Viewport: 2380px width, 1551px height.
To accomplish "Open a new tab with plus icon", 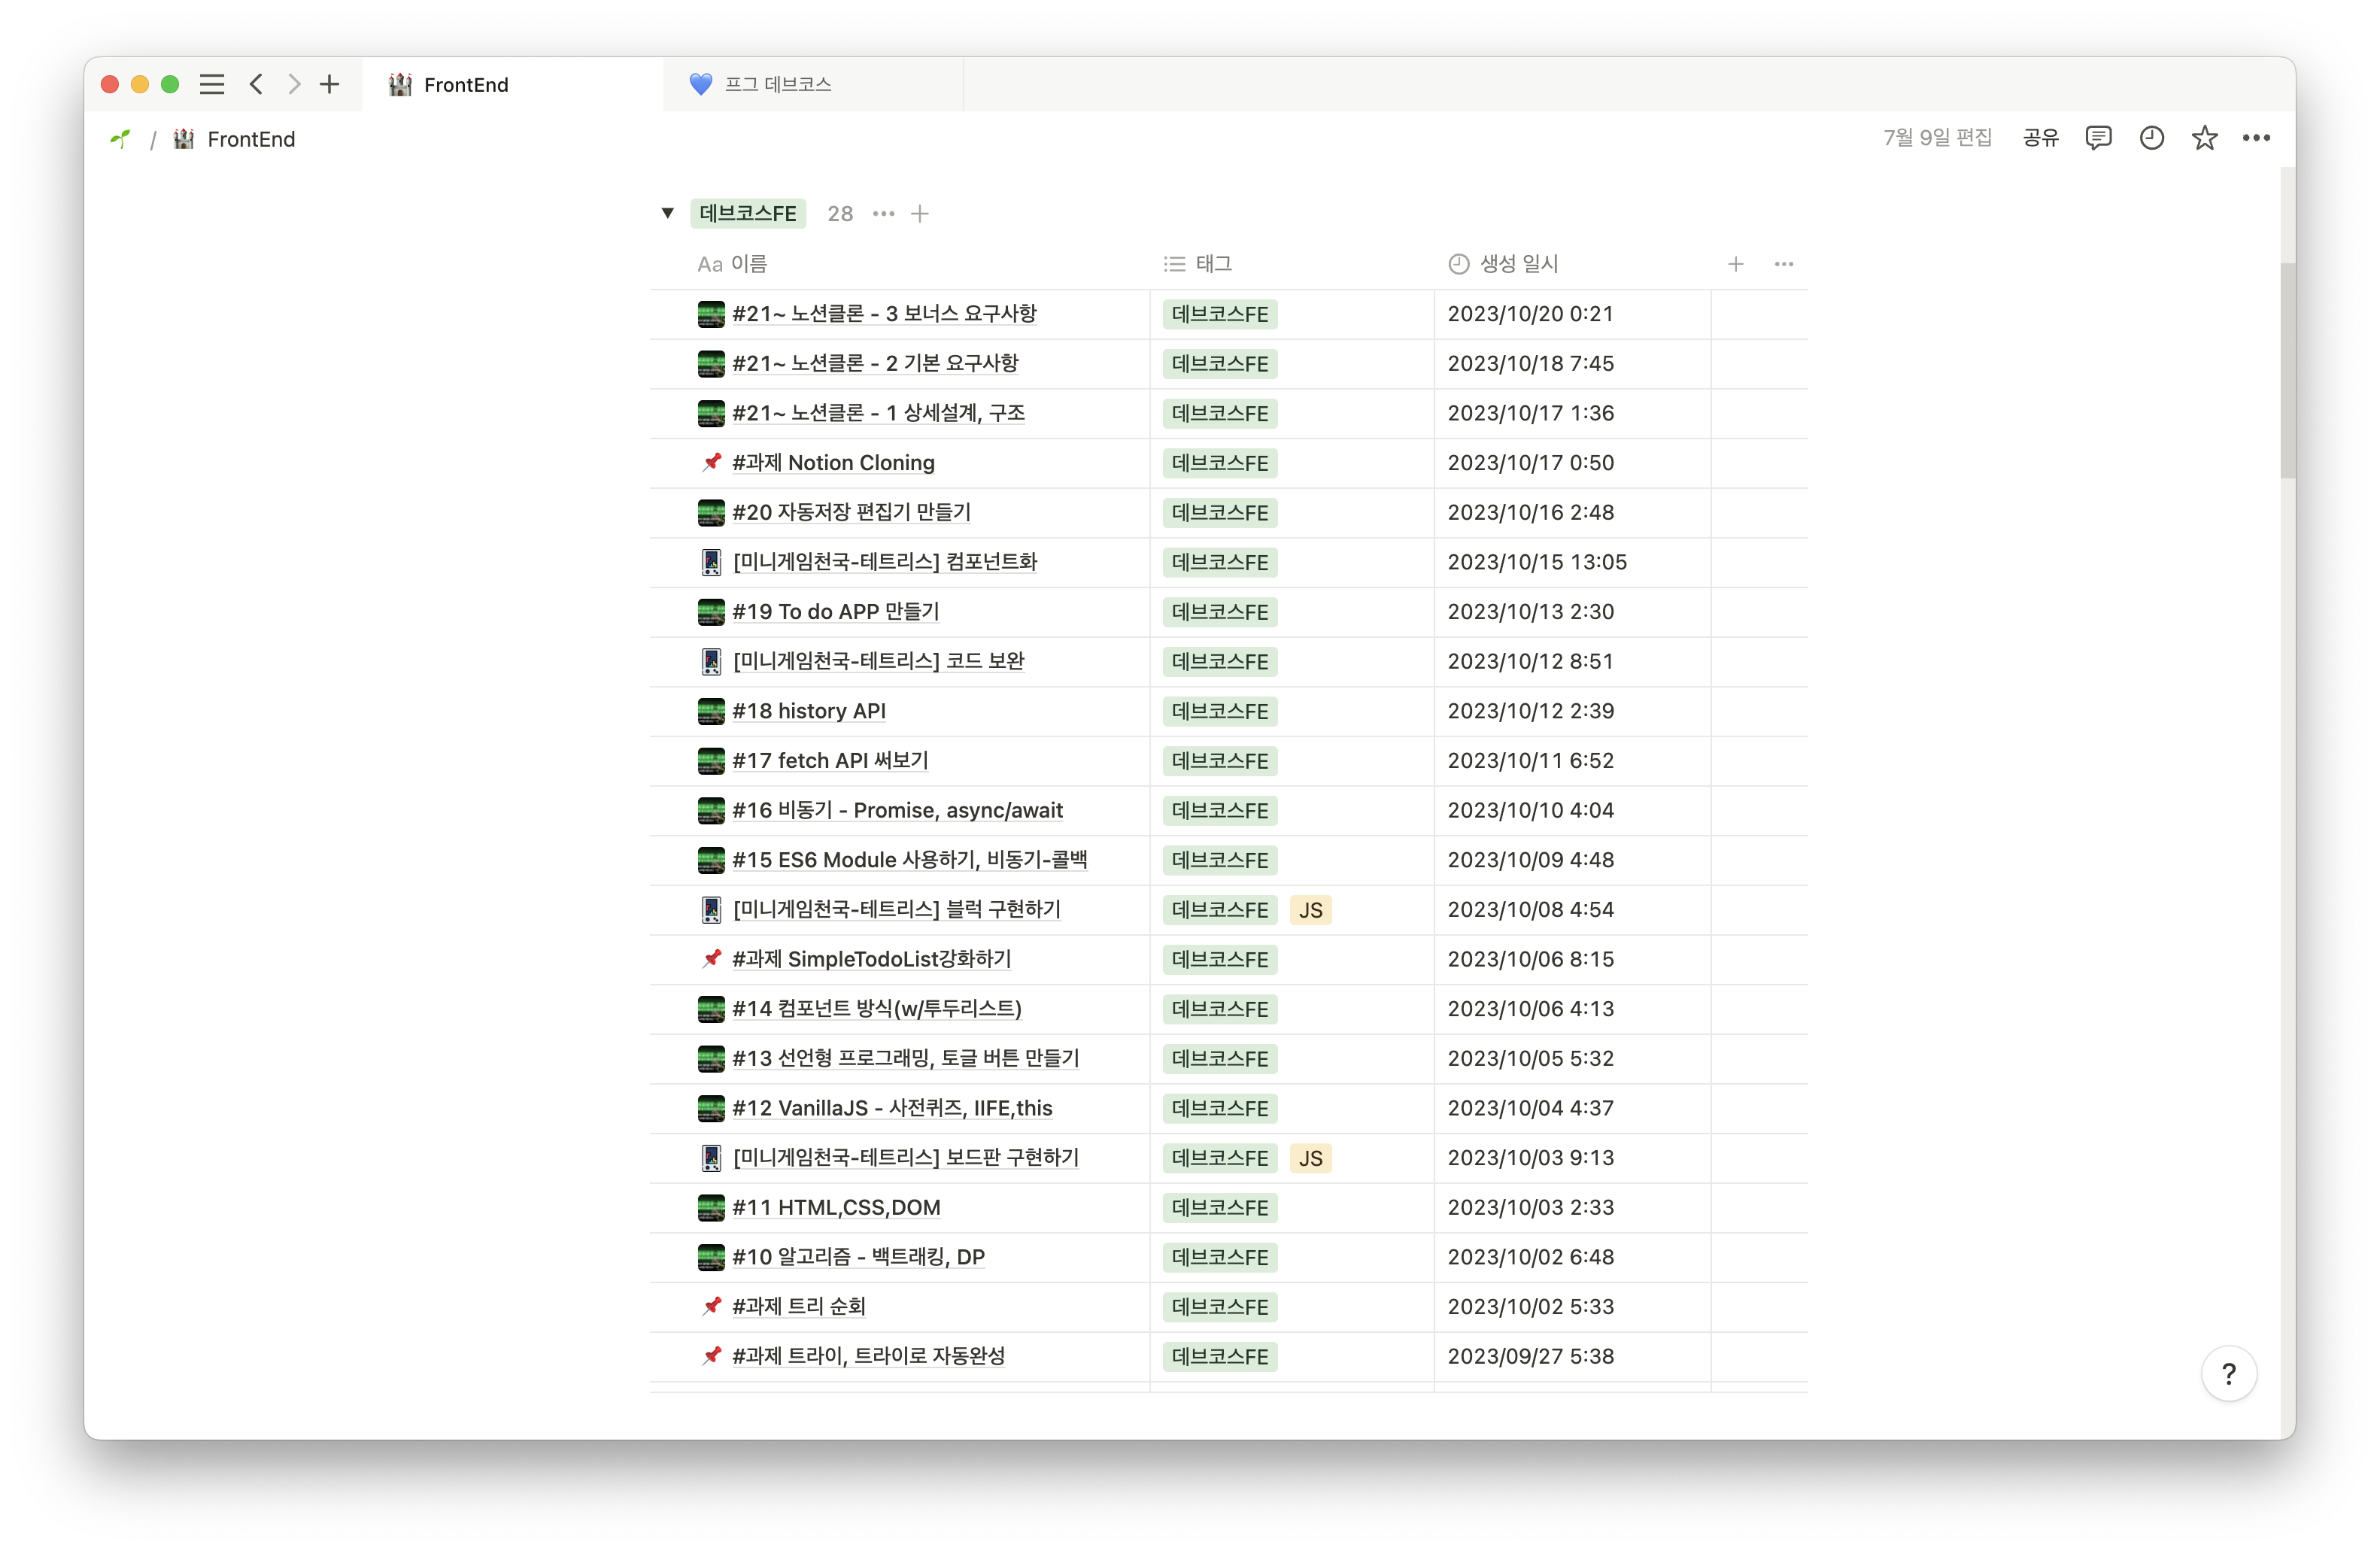I will click(329, 85).
